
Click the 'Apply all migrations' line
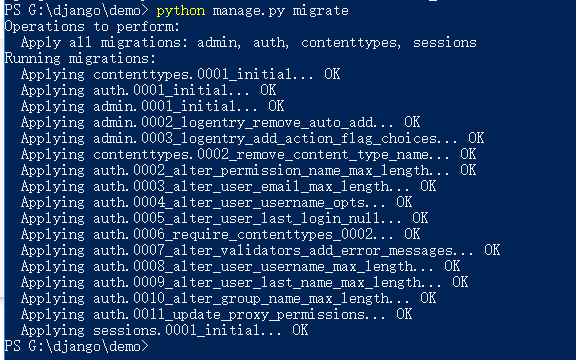point(249,43)
